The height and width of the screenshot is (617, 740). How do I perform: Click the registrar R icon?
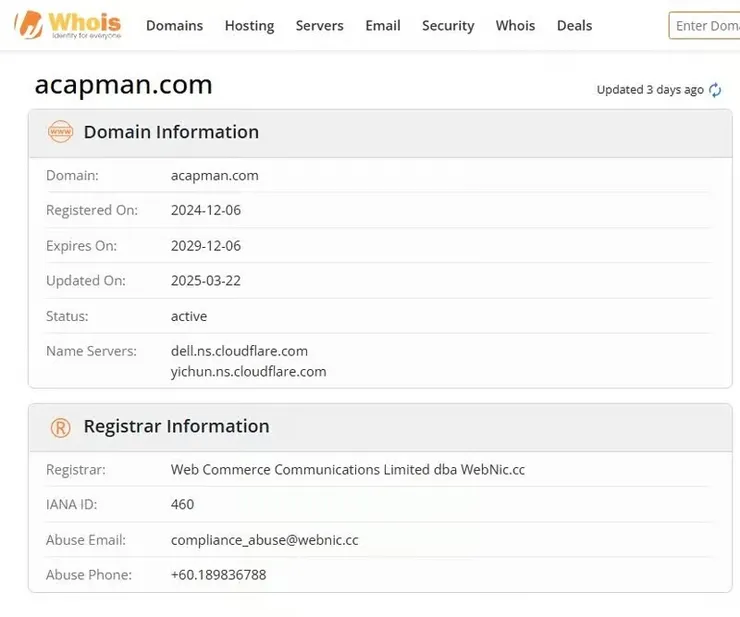pyautogui.click(x=60, y=427)
